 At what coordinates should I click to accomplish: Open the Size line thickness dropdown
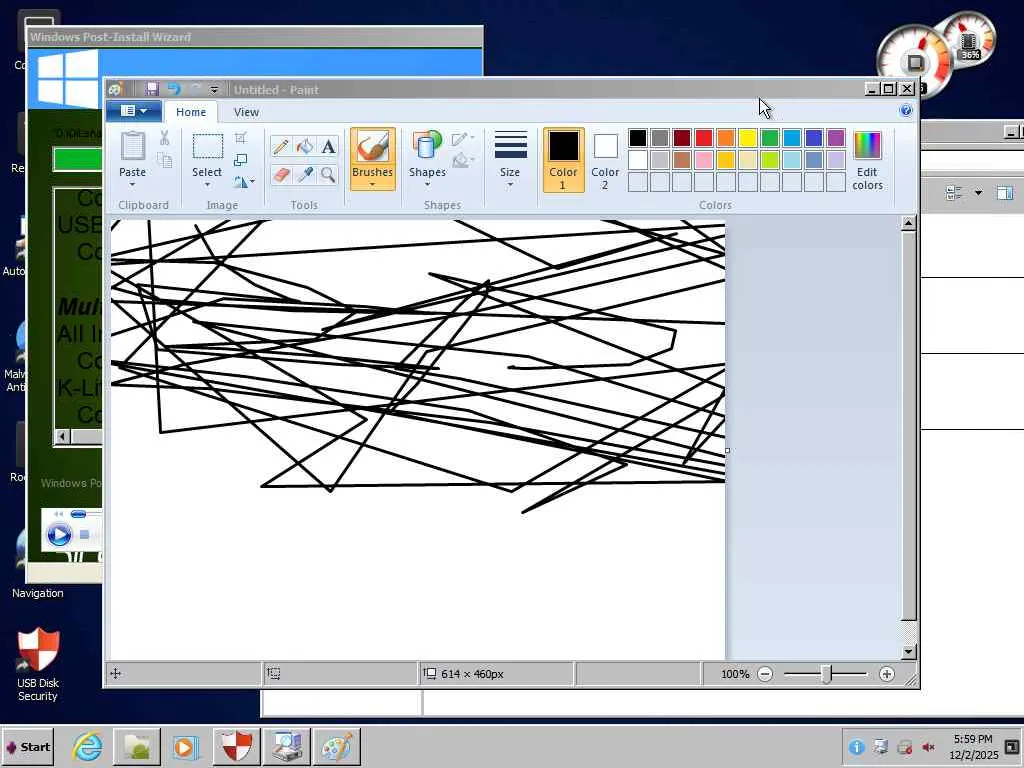tap(510, 161)
